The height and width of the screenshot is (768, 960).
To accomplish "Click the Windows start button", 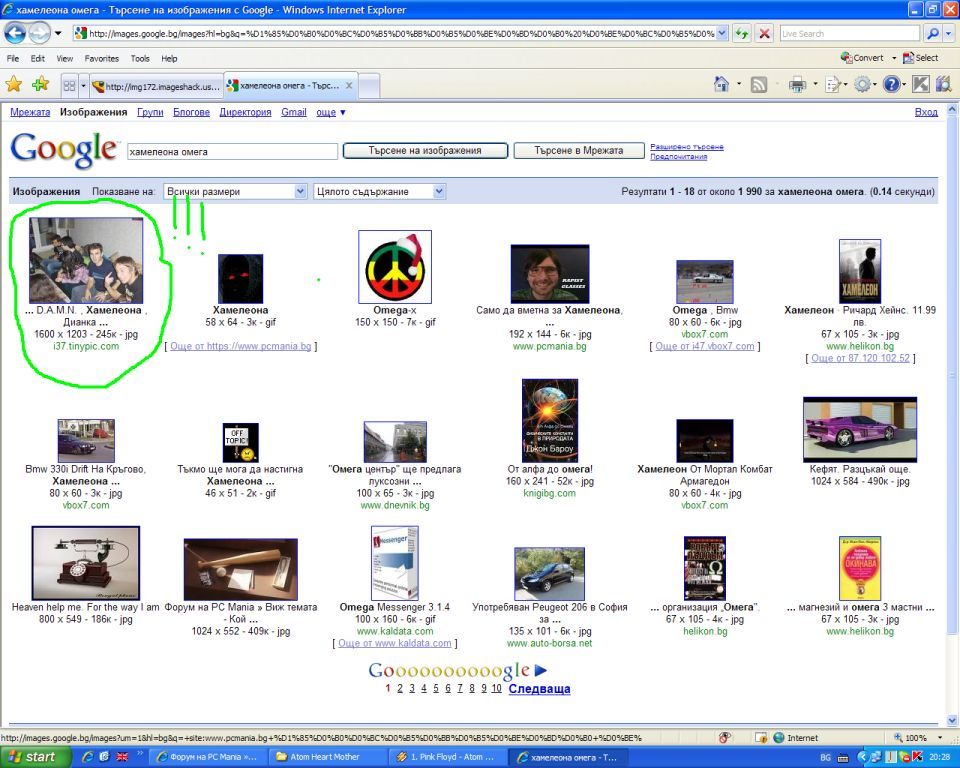I will [x=36, y=757].
